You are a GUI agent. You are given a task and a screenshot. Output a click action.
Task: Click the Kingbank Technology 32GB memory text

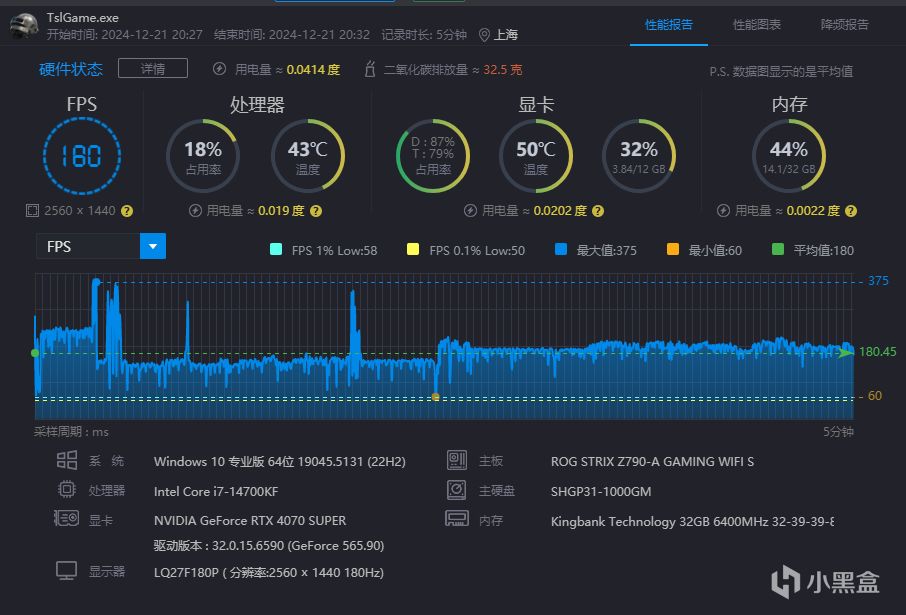[692, 521]
